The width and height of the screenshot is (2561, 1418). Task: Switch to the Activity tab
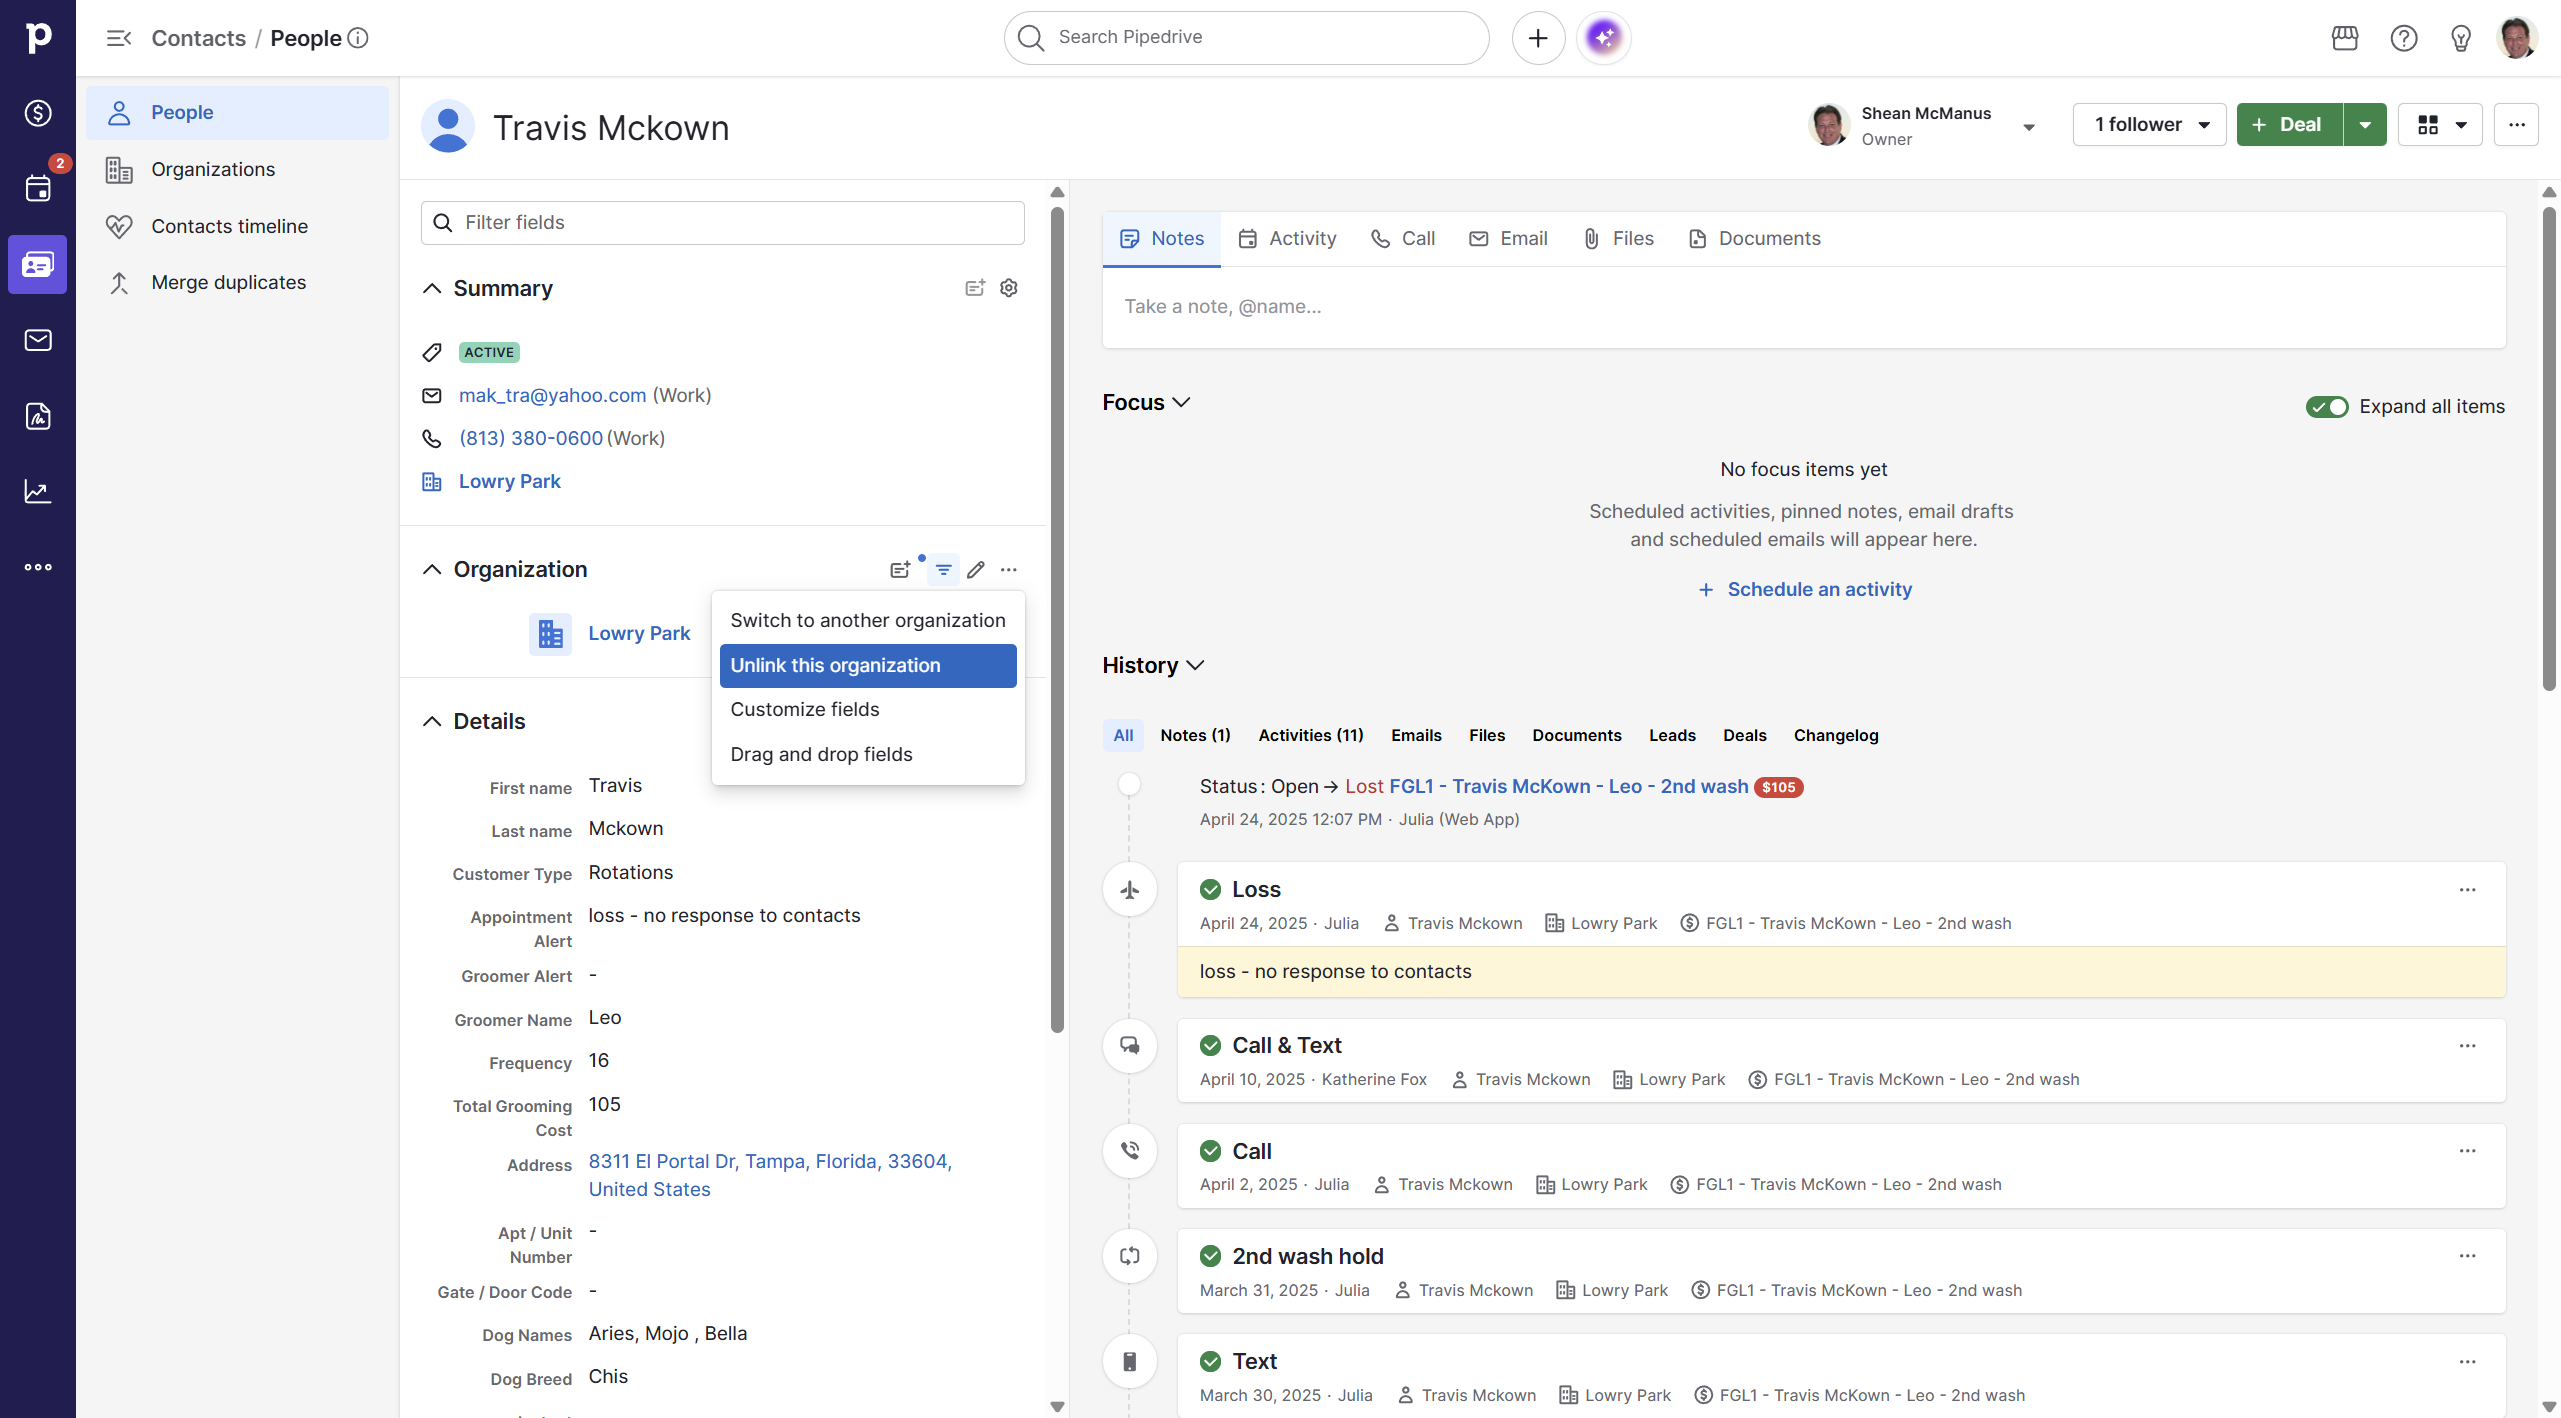tap(1287, 239)
